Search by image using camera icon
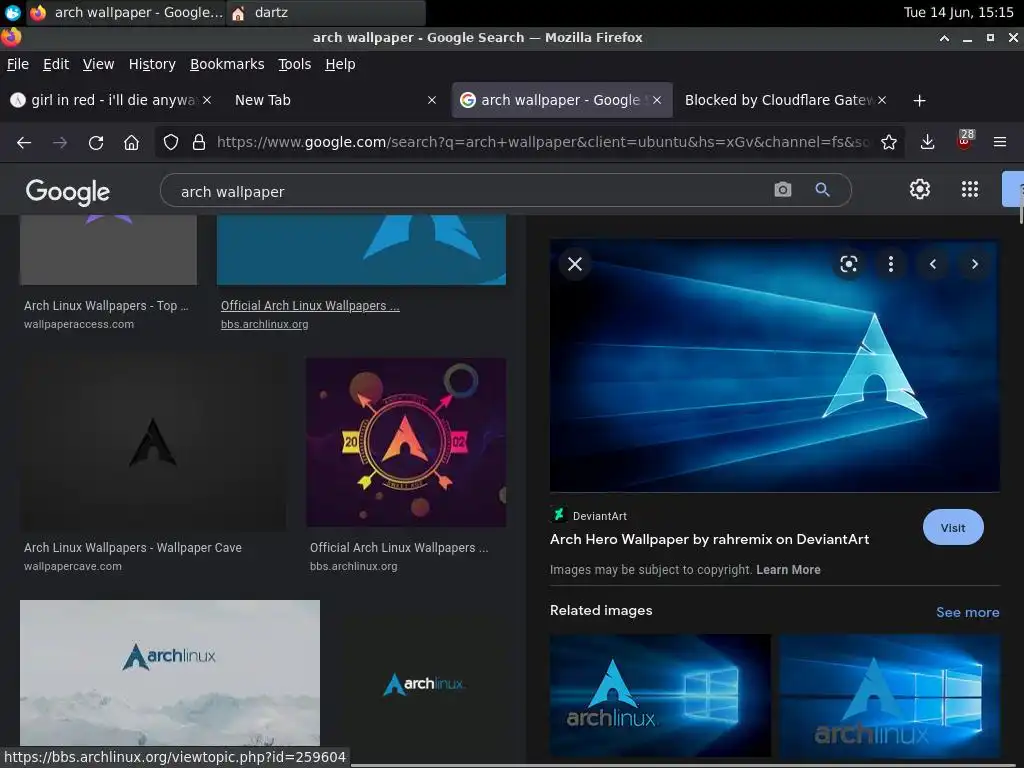 [782, 190]
